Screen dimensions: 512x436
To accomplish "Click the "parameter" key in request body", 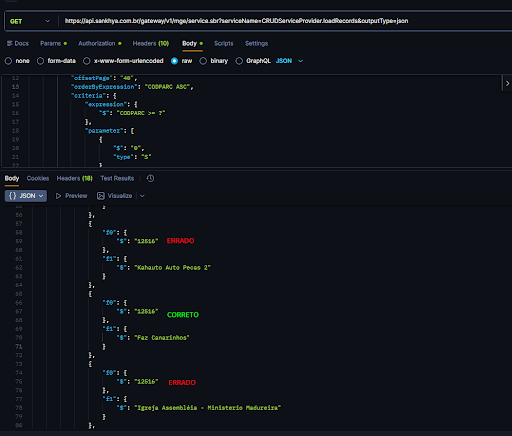I will pos(104,131).
